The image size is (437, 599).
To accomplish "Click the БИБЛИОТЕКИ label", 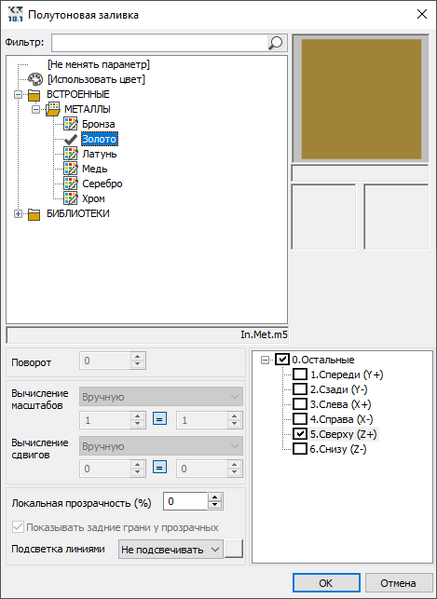I will [78, 214].
